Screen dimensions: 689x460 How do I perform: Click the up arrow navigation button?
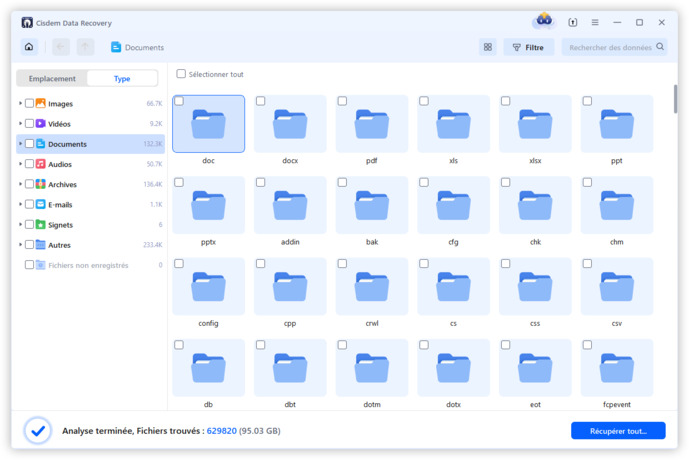pos(85,47)
